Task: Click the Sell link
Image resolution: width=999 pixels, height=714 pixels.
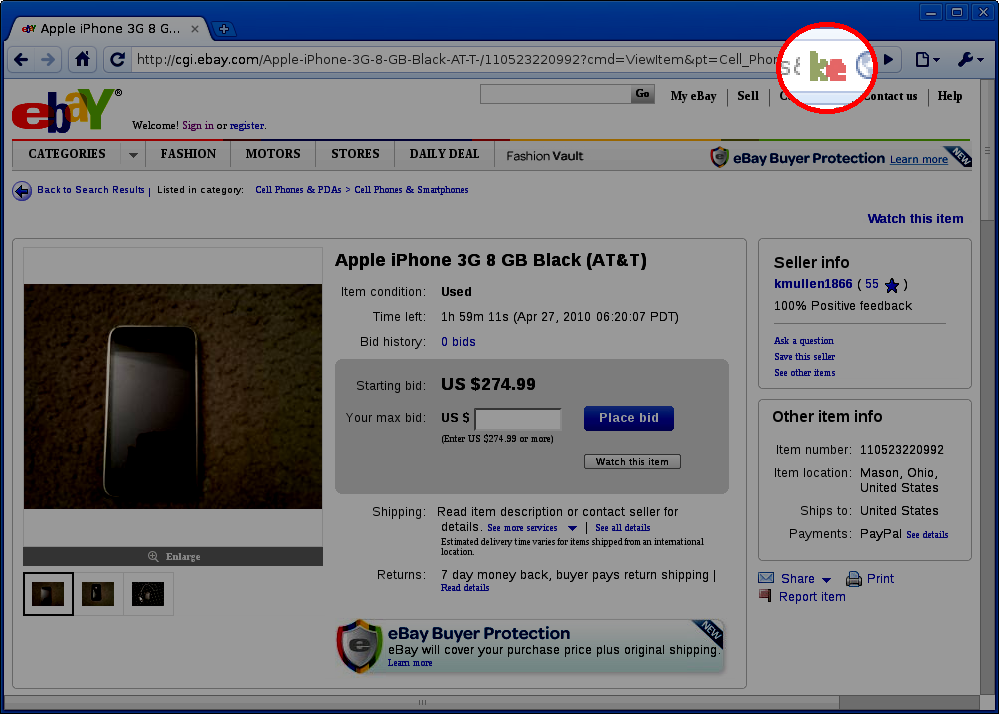Action: coord(748,96)
